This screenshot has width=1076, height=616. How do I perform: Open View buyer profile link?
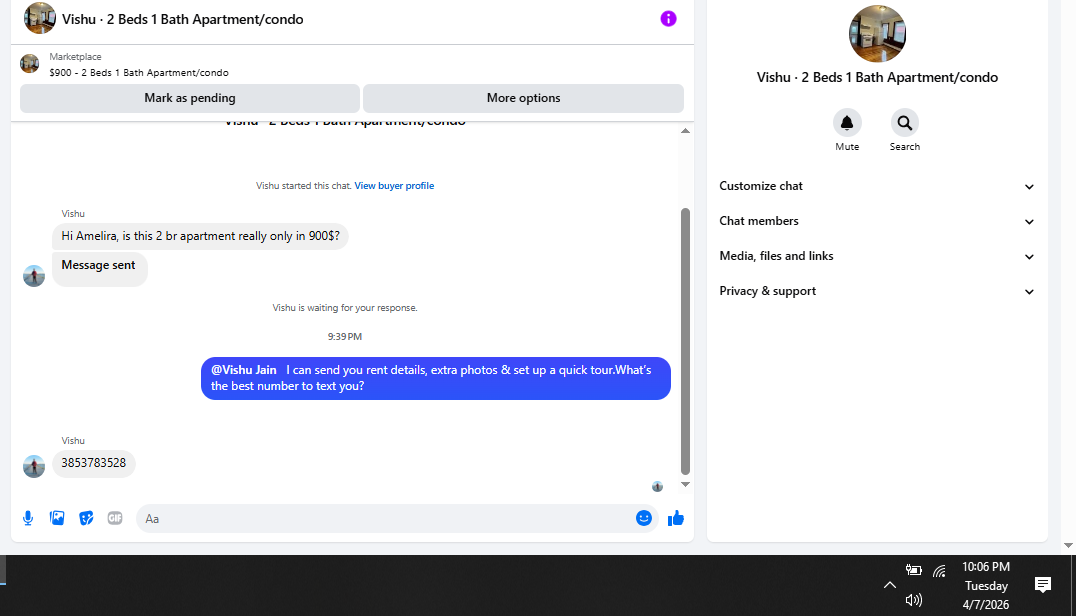(x=394, y=186)
